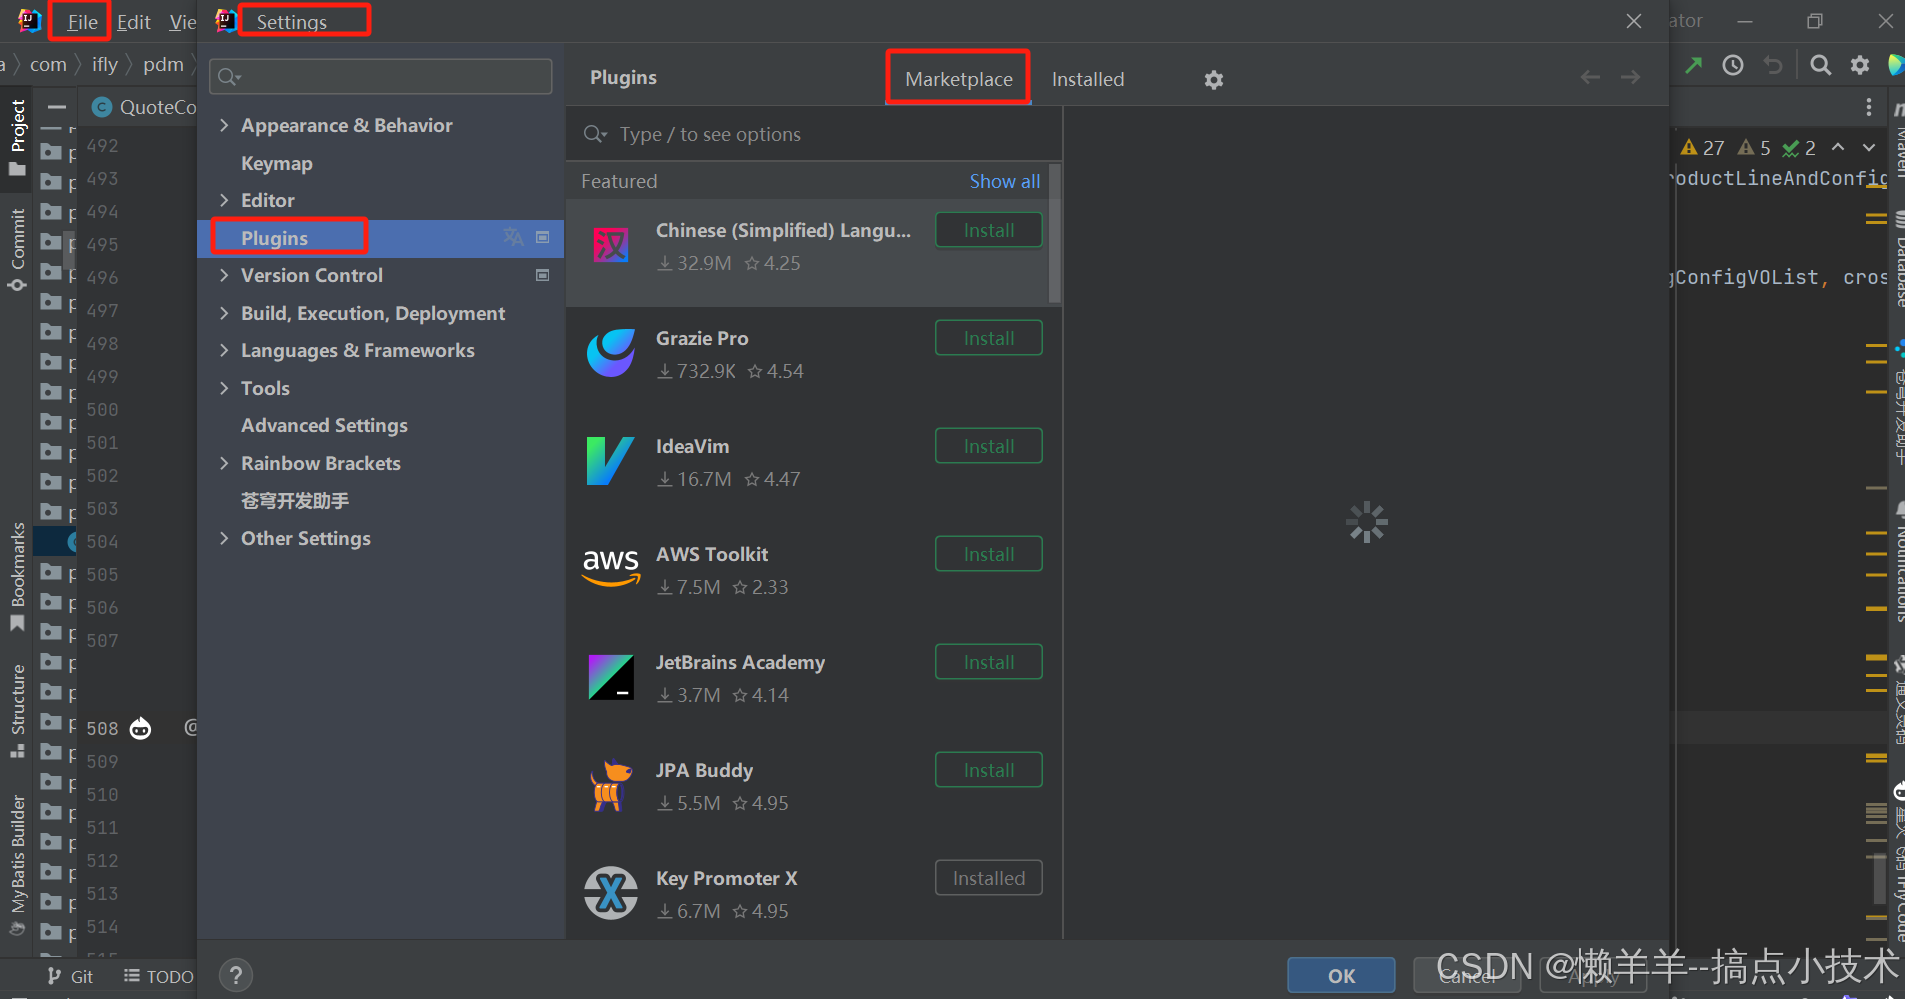Select the AWS Toolkit plugin icon
Screen dimensions: 1905x999
611,567
